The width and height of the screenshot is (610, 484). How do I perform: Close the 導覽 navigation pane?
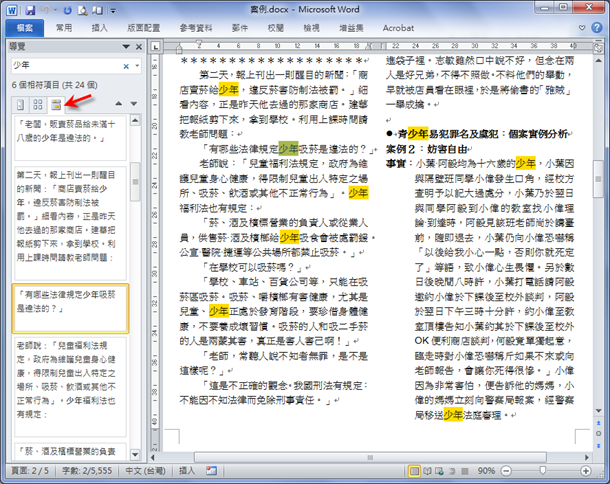[139, 47]
